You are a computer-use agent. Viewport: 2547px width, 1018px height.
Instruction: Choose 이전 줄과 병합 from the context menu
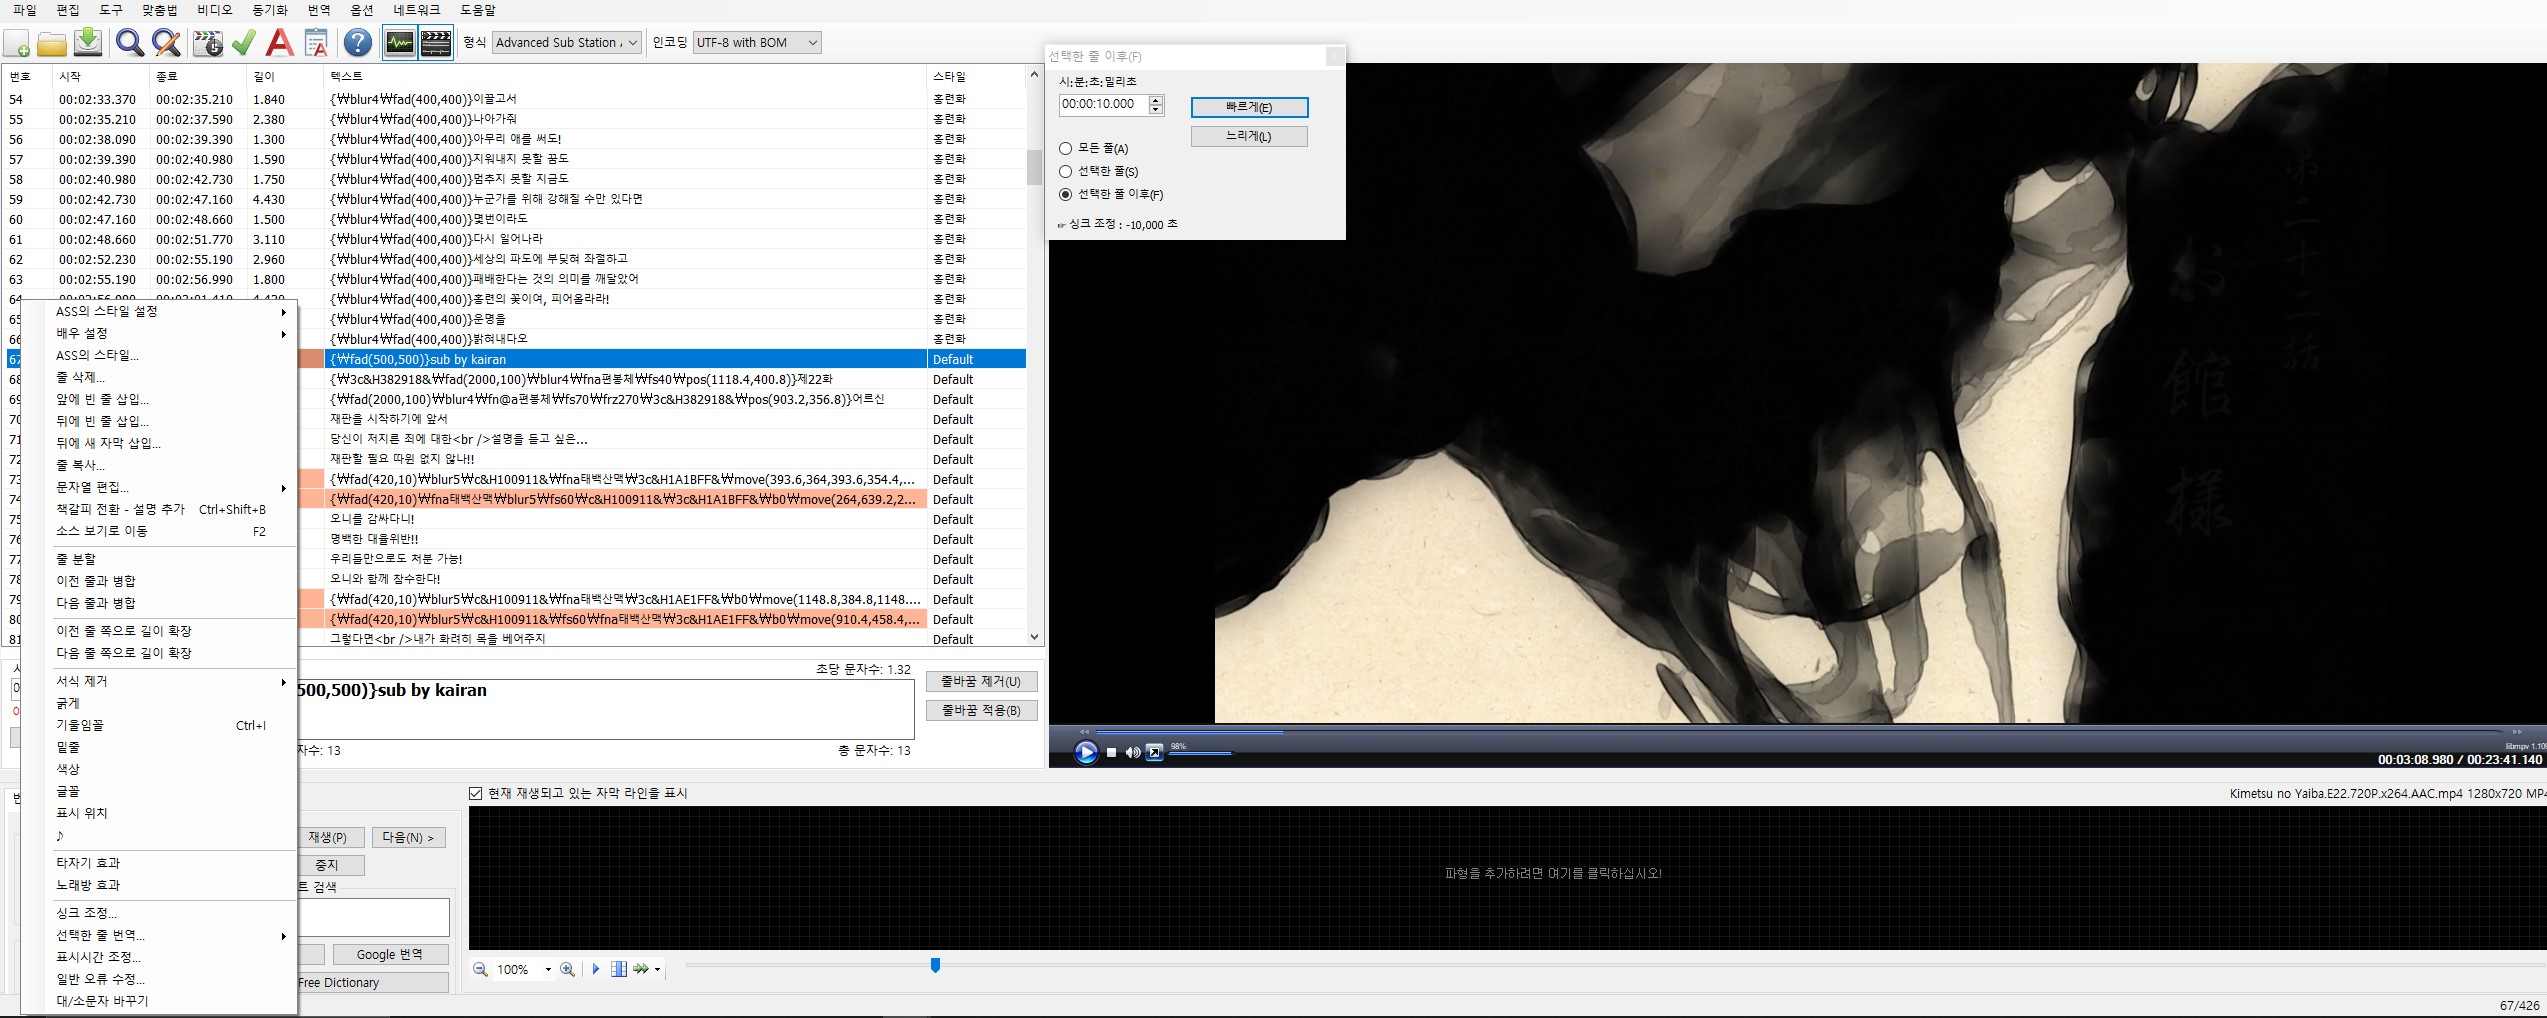pos(172,581)
